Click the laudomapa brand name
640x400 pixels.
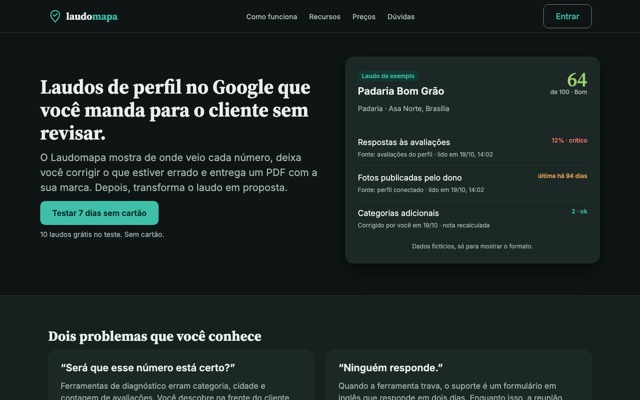pyautogui.click(x=92, y=17)
